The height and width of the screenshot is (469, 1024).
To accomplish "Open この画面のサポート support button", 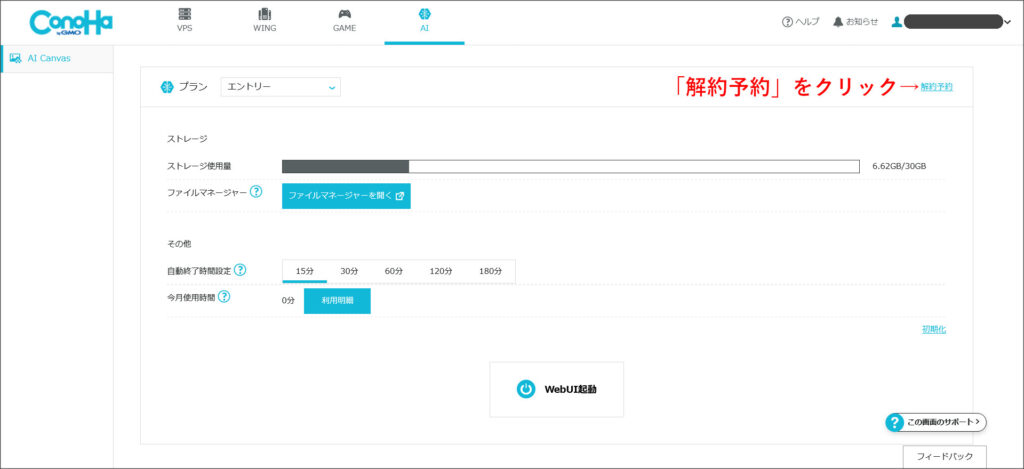I will coord(936,423).
